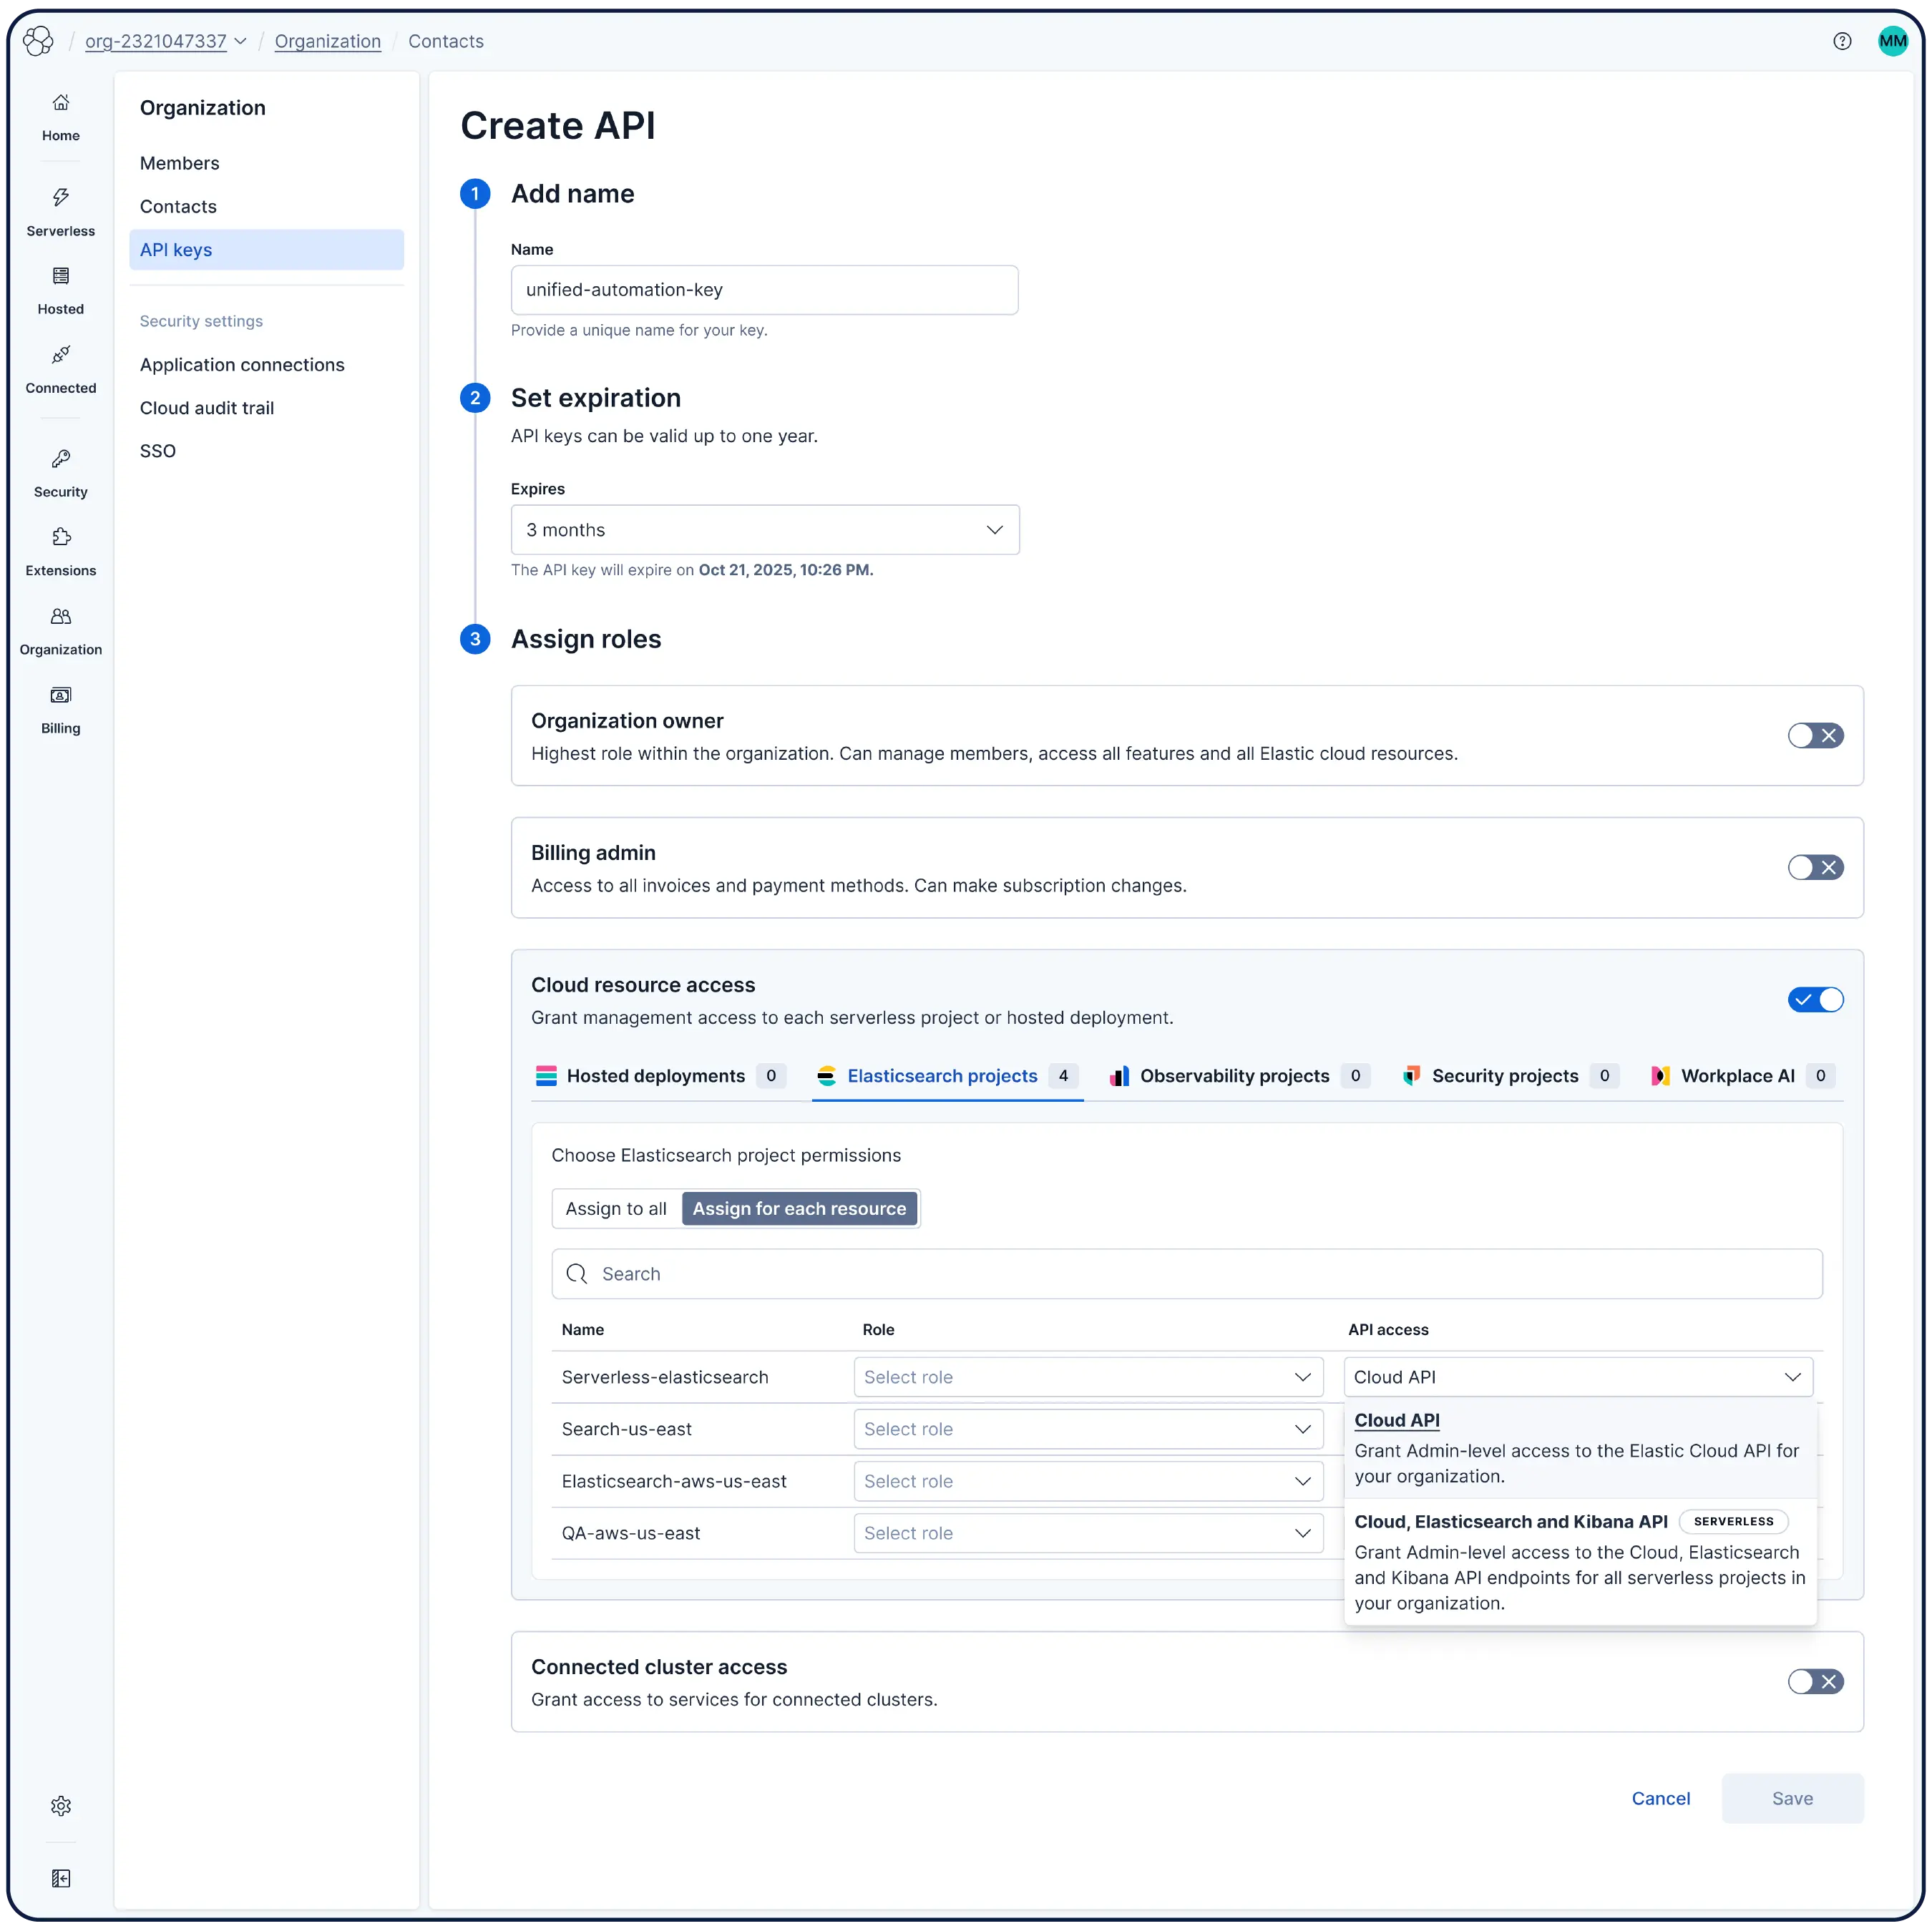
Task: Switch to Observability projects tab
Action: tap(1240, 1076)
